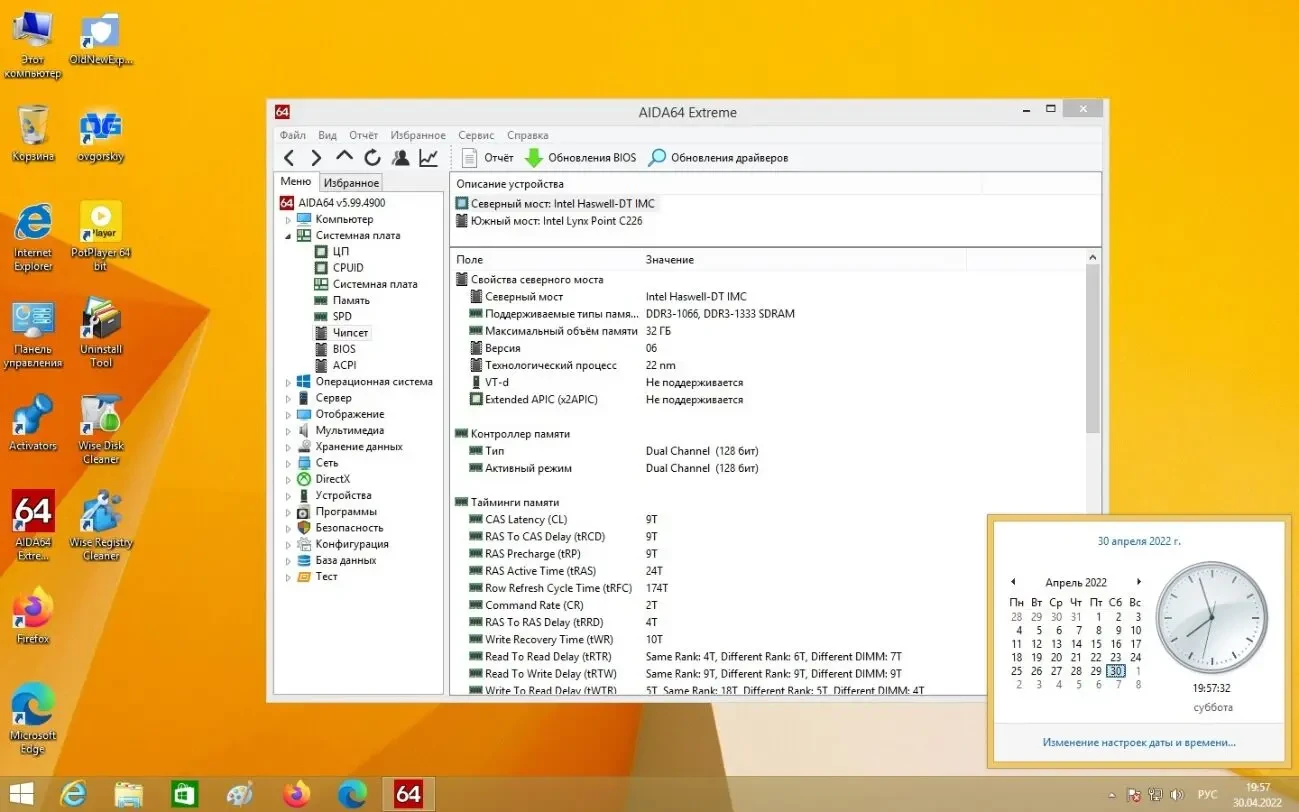
Task: Click the Отчёт document icon
Action: [x=468, y=157]
